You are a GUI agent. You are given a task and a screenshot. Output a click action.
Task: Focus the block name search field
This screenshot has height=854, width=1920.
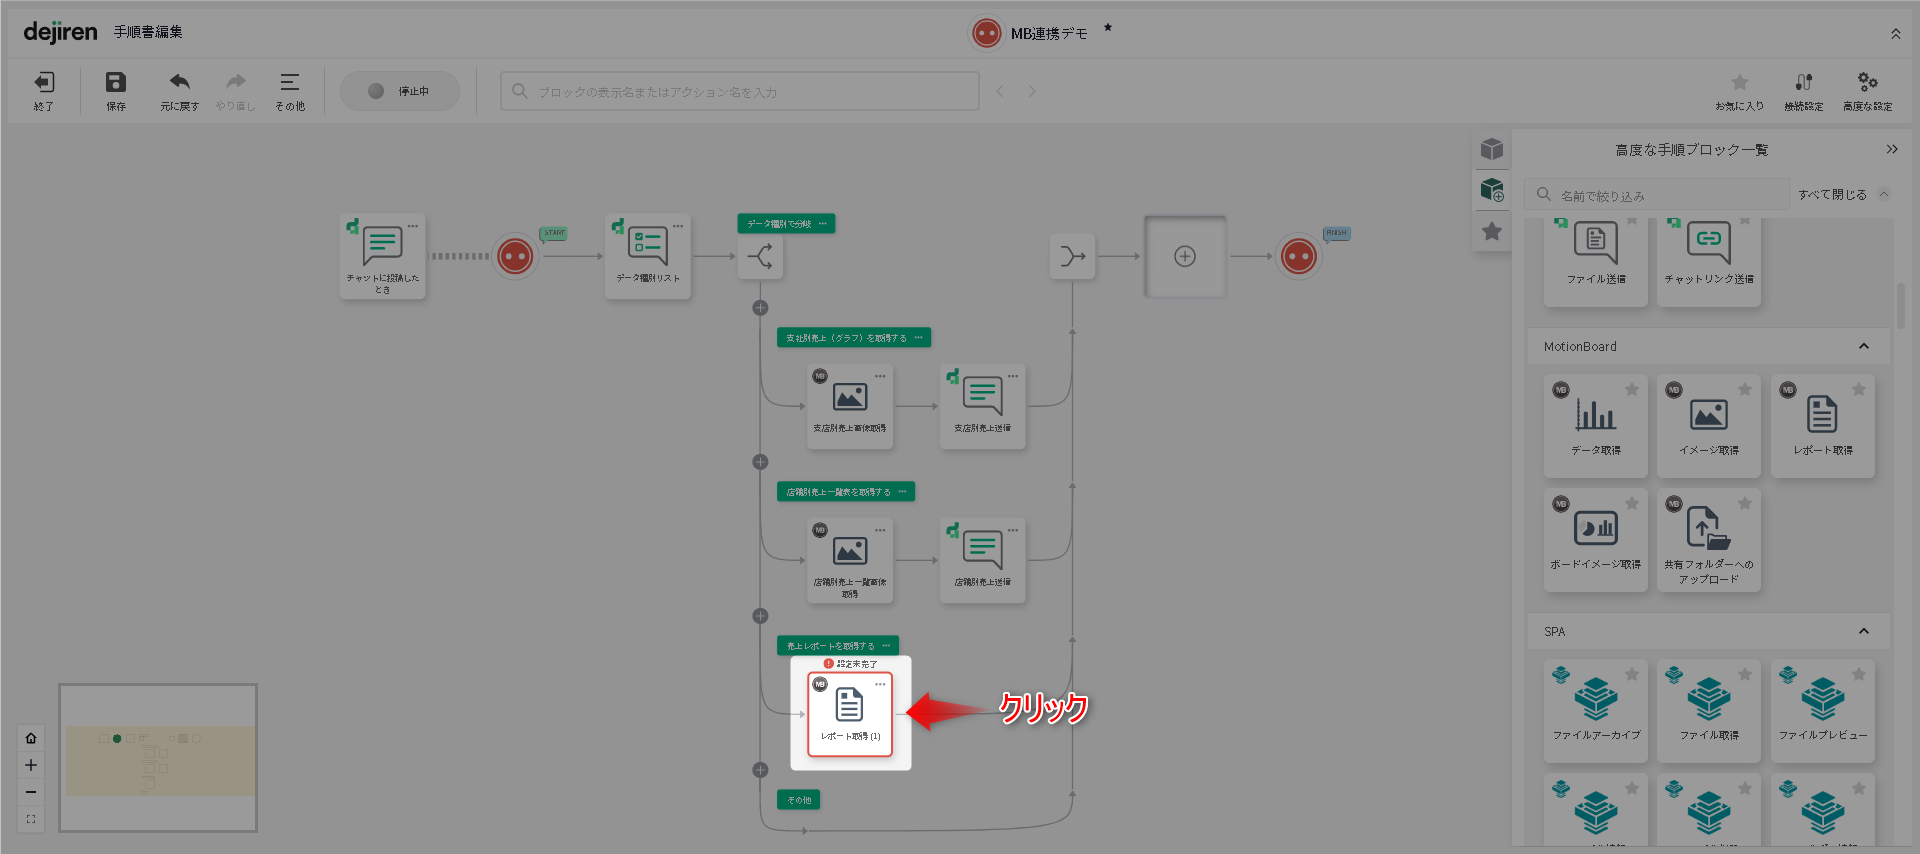click(740, 91)
